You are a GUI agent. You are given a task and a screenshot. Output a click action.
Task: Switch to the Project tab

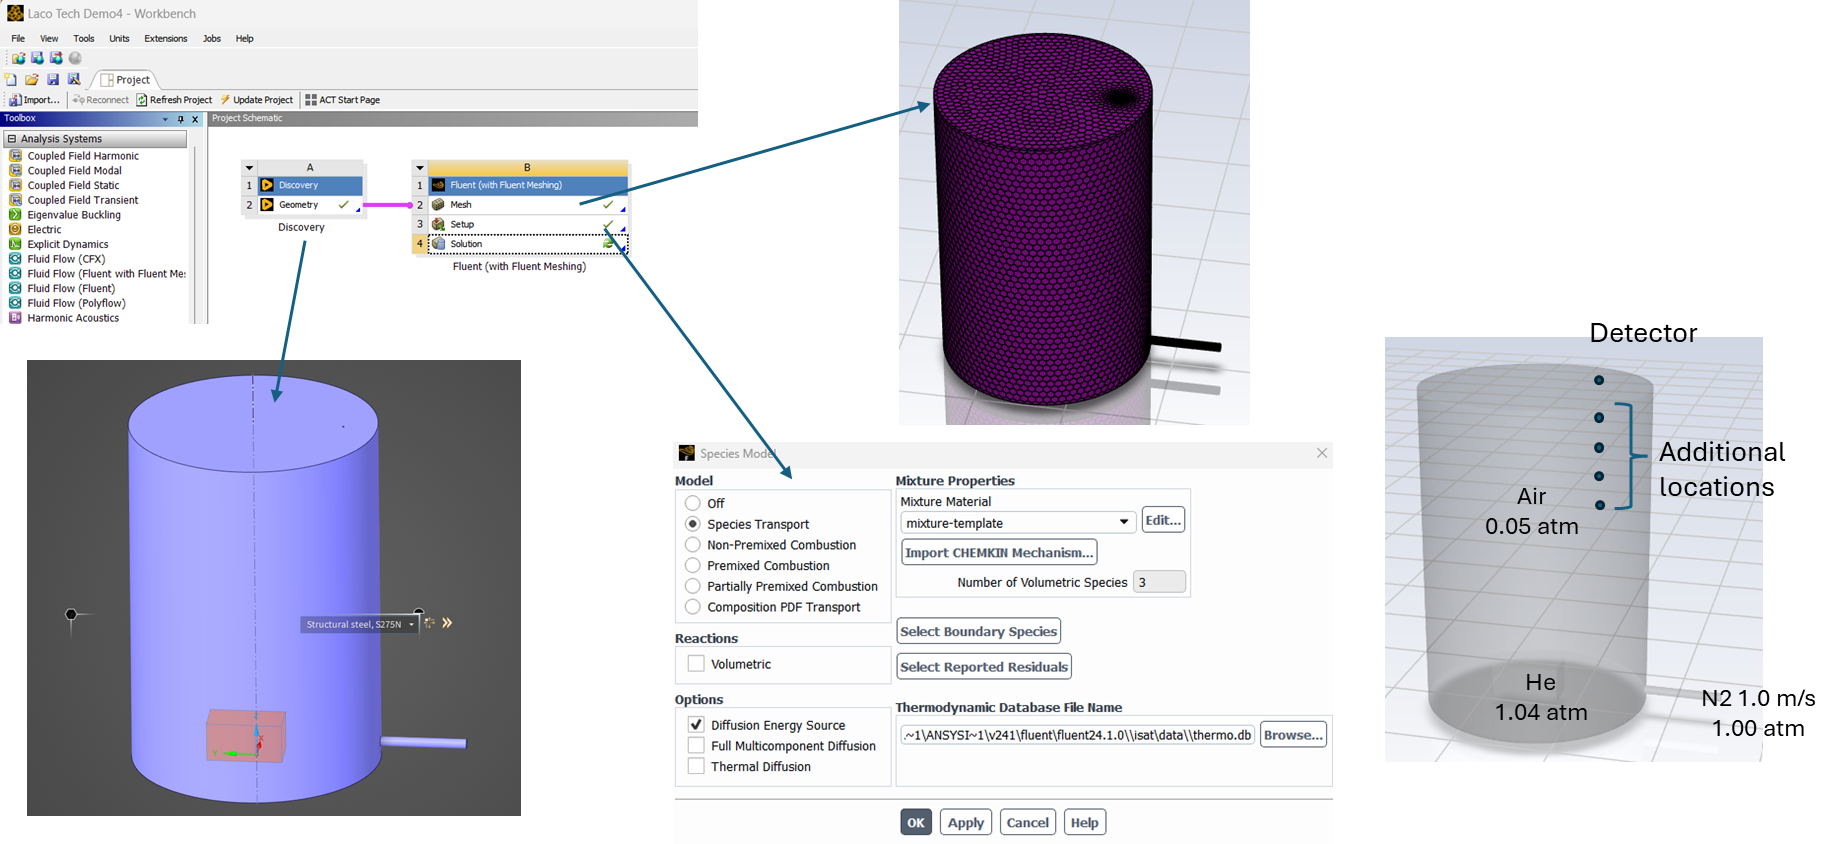pos(126,80)
